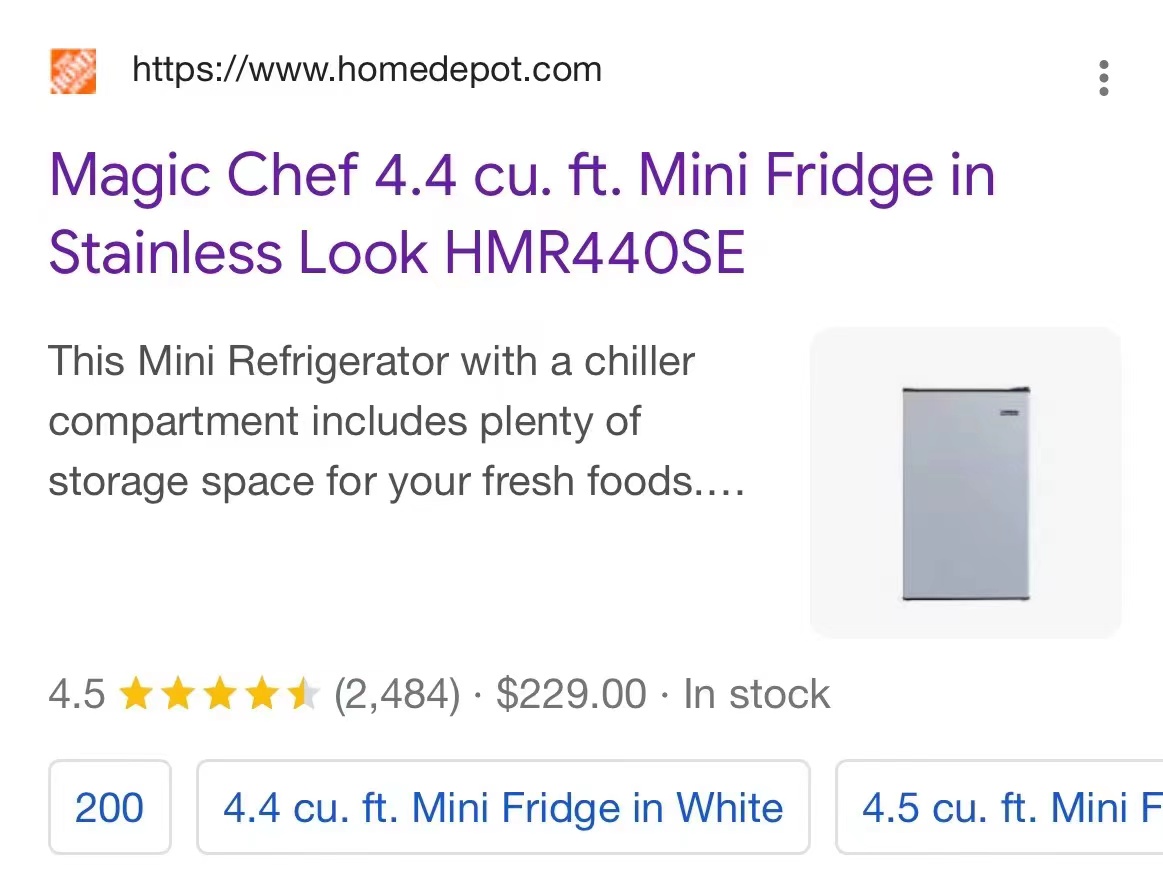Click the half-filled fifth rating star

click(x=302, y=694)
